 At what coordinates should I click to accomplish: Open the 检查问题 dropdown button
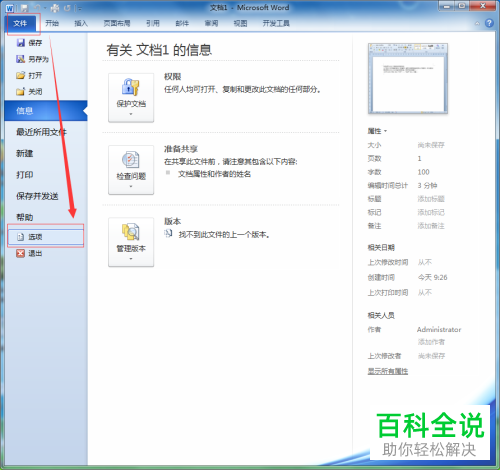click(131, 170)
